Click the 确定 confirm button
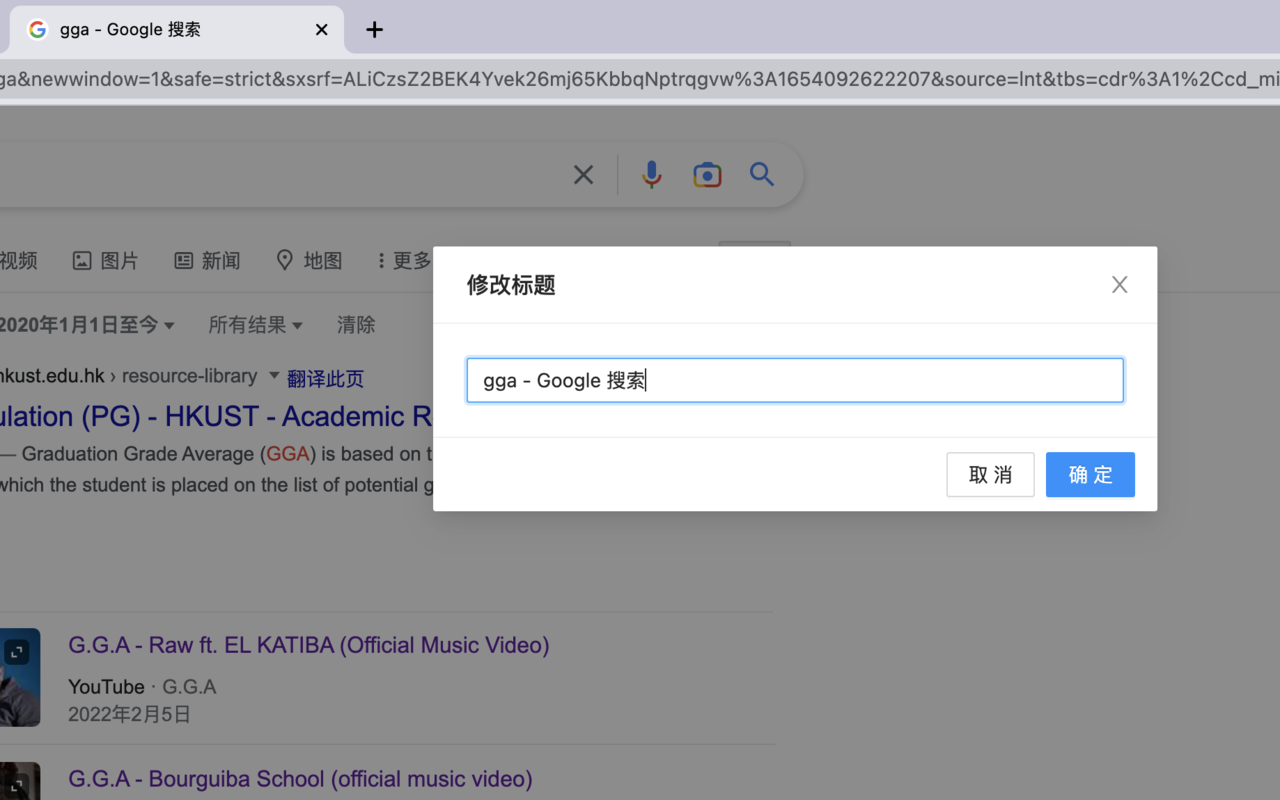Viewport: 1280px width, 800px height. (1090, 474)
